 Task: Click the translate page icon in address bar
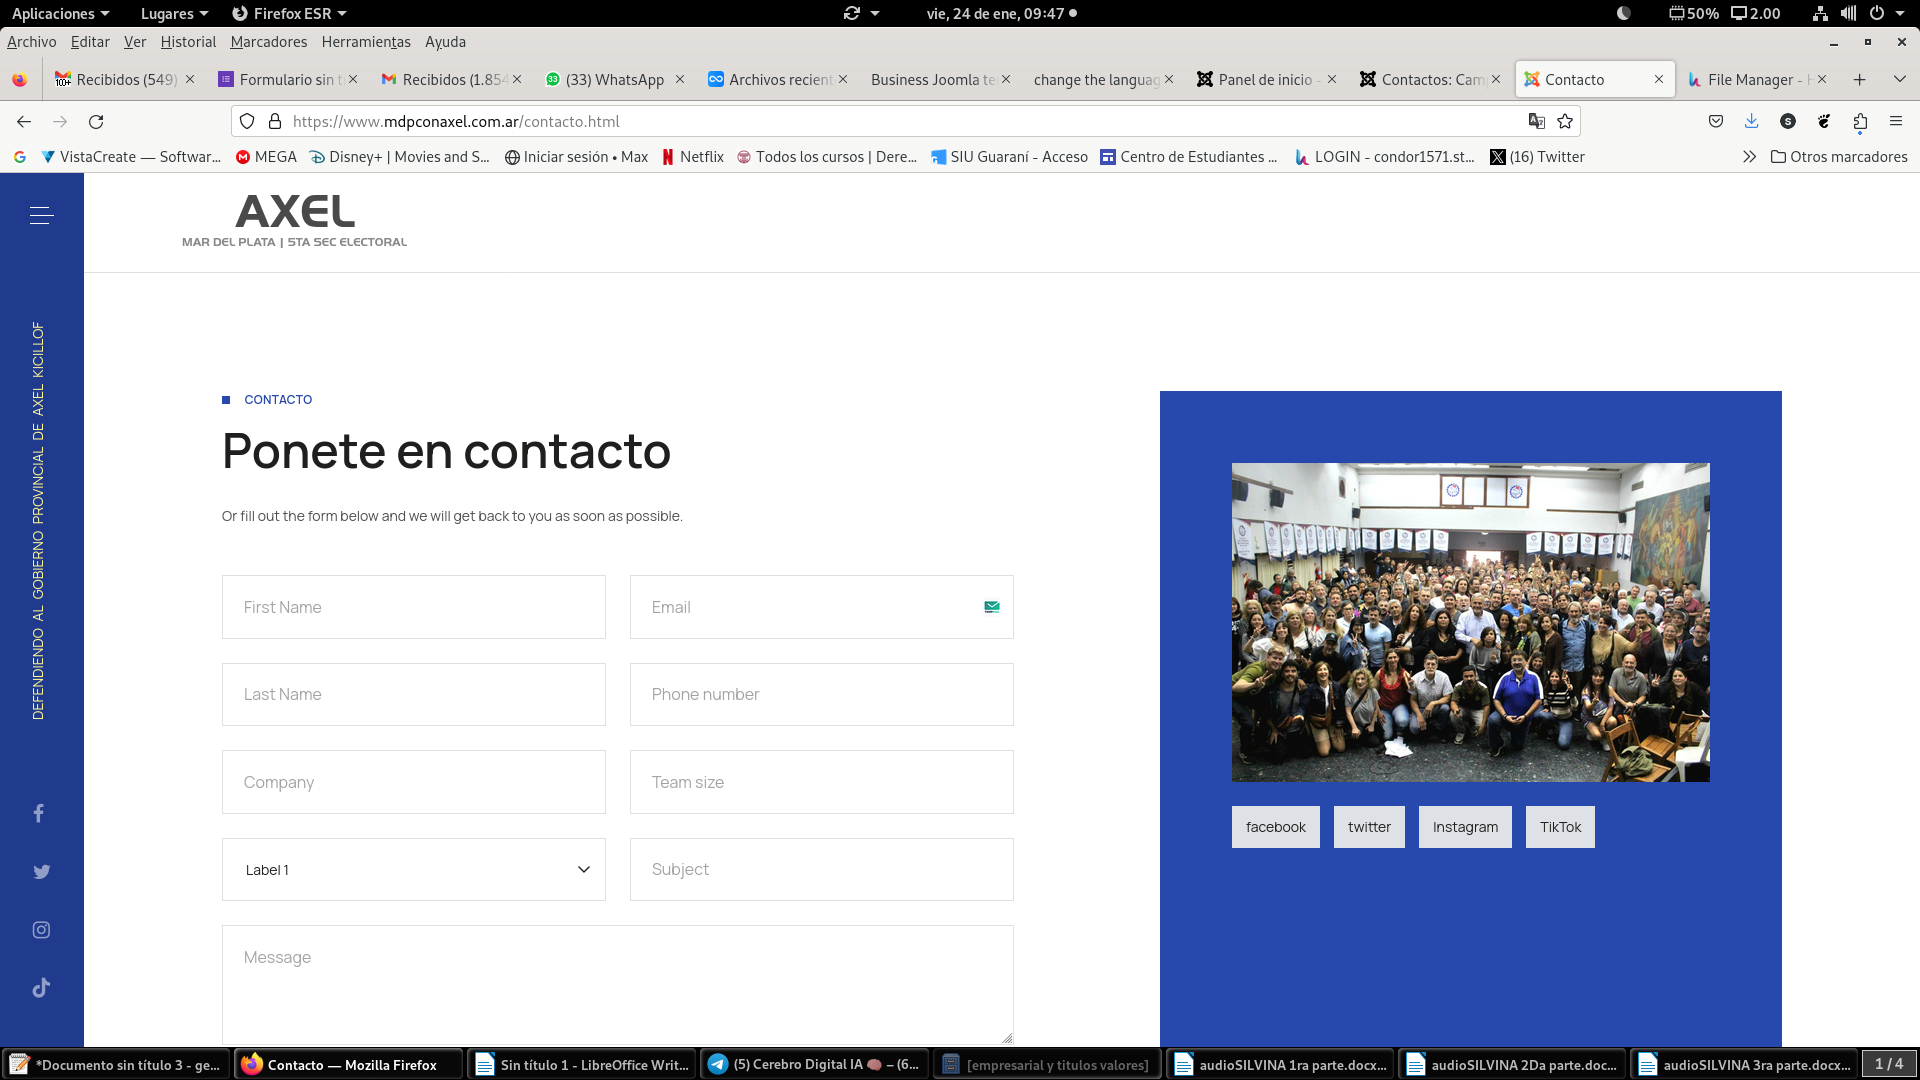coord(1536,121)
